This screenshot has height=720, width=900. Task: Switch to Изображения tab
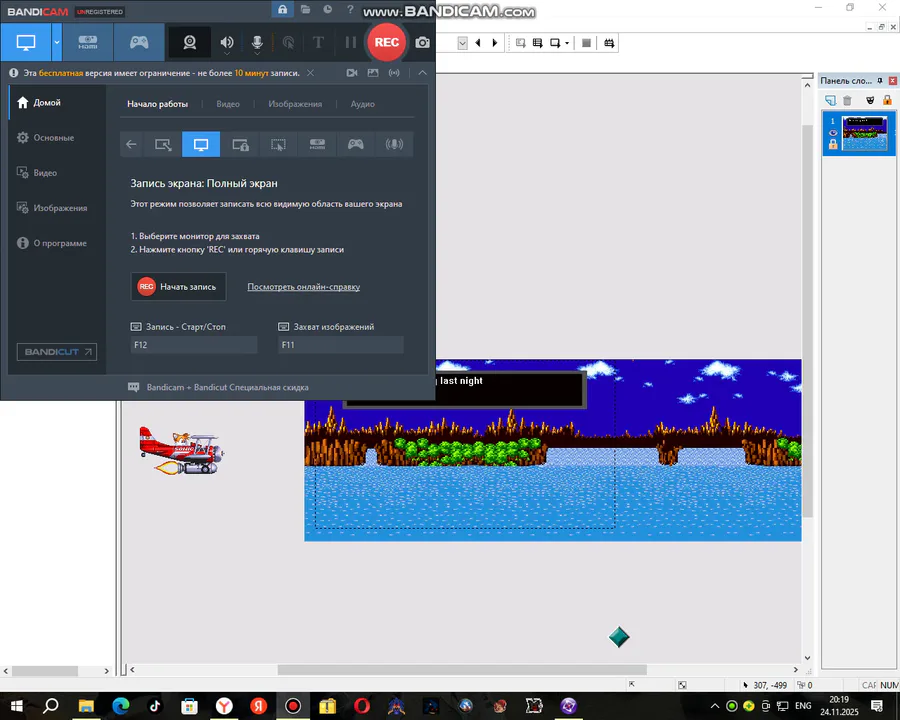[x=295, y=104]
